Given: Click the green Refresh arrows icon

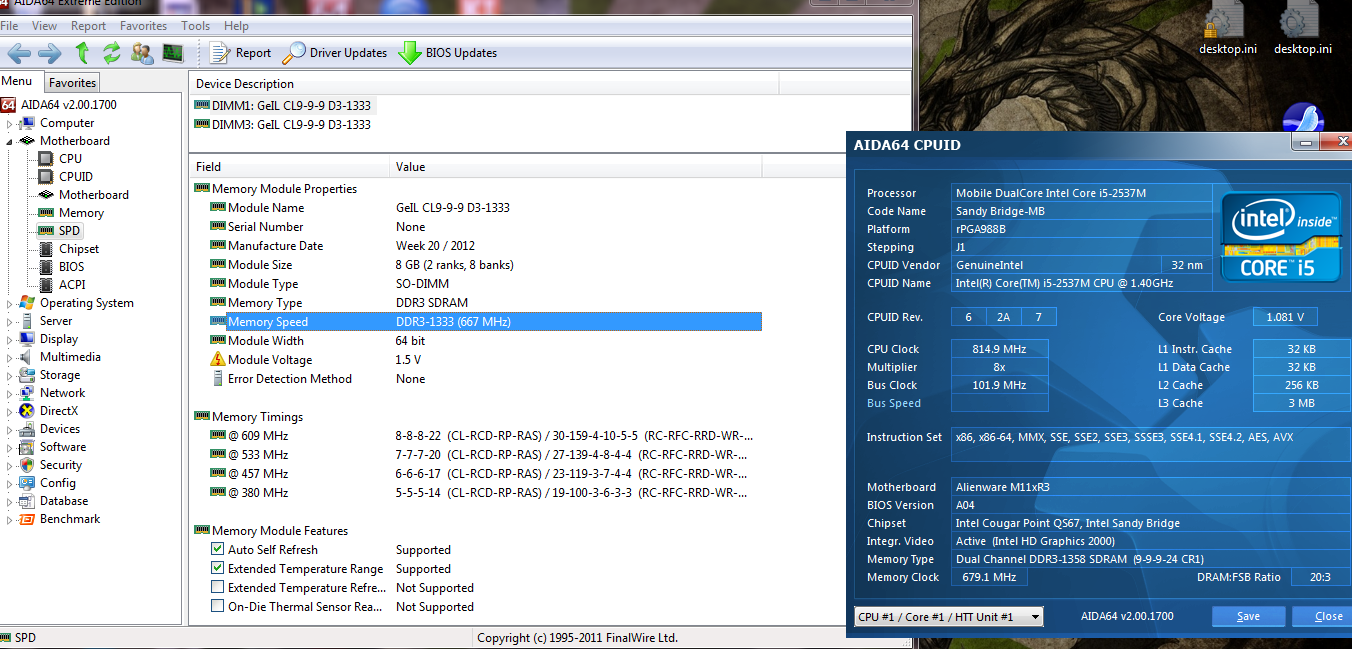Looking at the screenshot, I should tap(112, 53).
